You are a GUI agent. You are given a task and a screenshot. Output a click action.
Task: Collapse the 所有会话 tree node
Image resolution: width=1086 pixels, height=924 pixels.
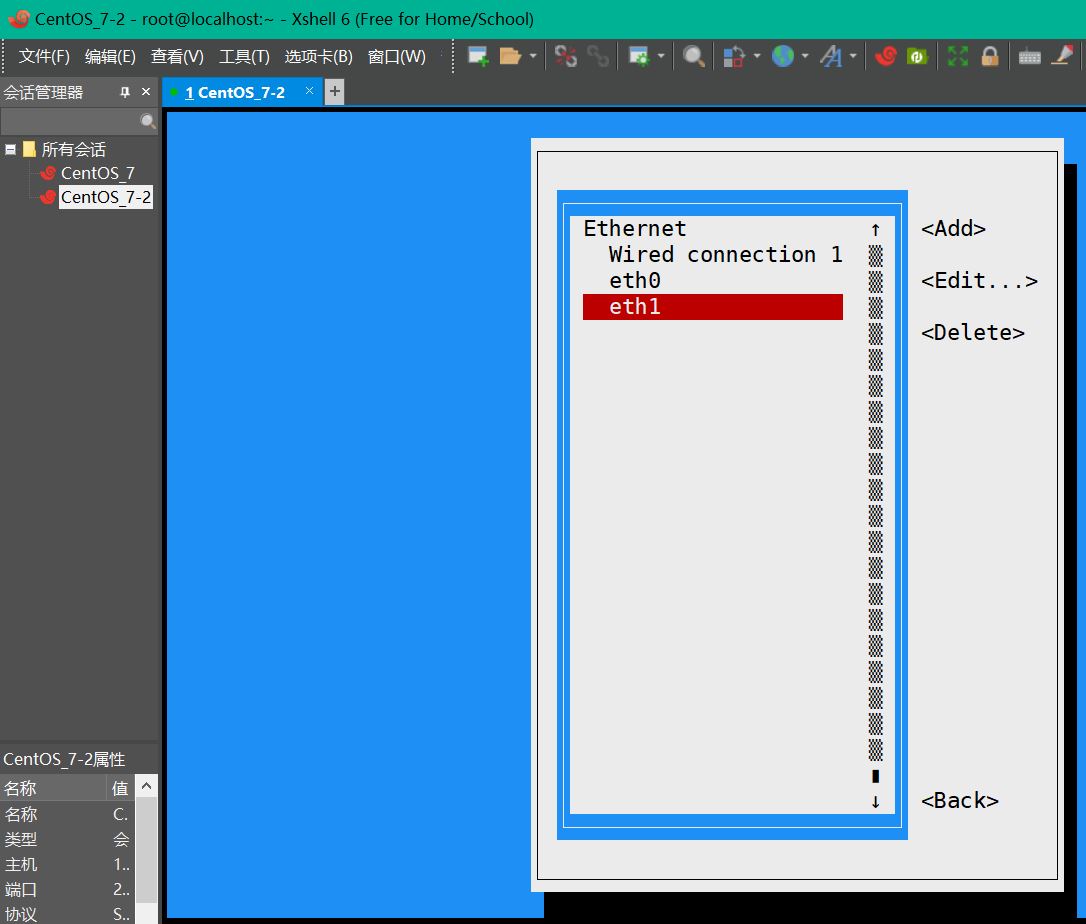10,149
